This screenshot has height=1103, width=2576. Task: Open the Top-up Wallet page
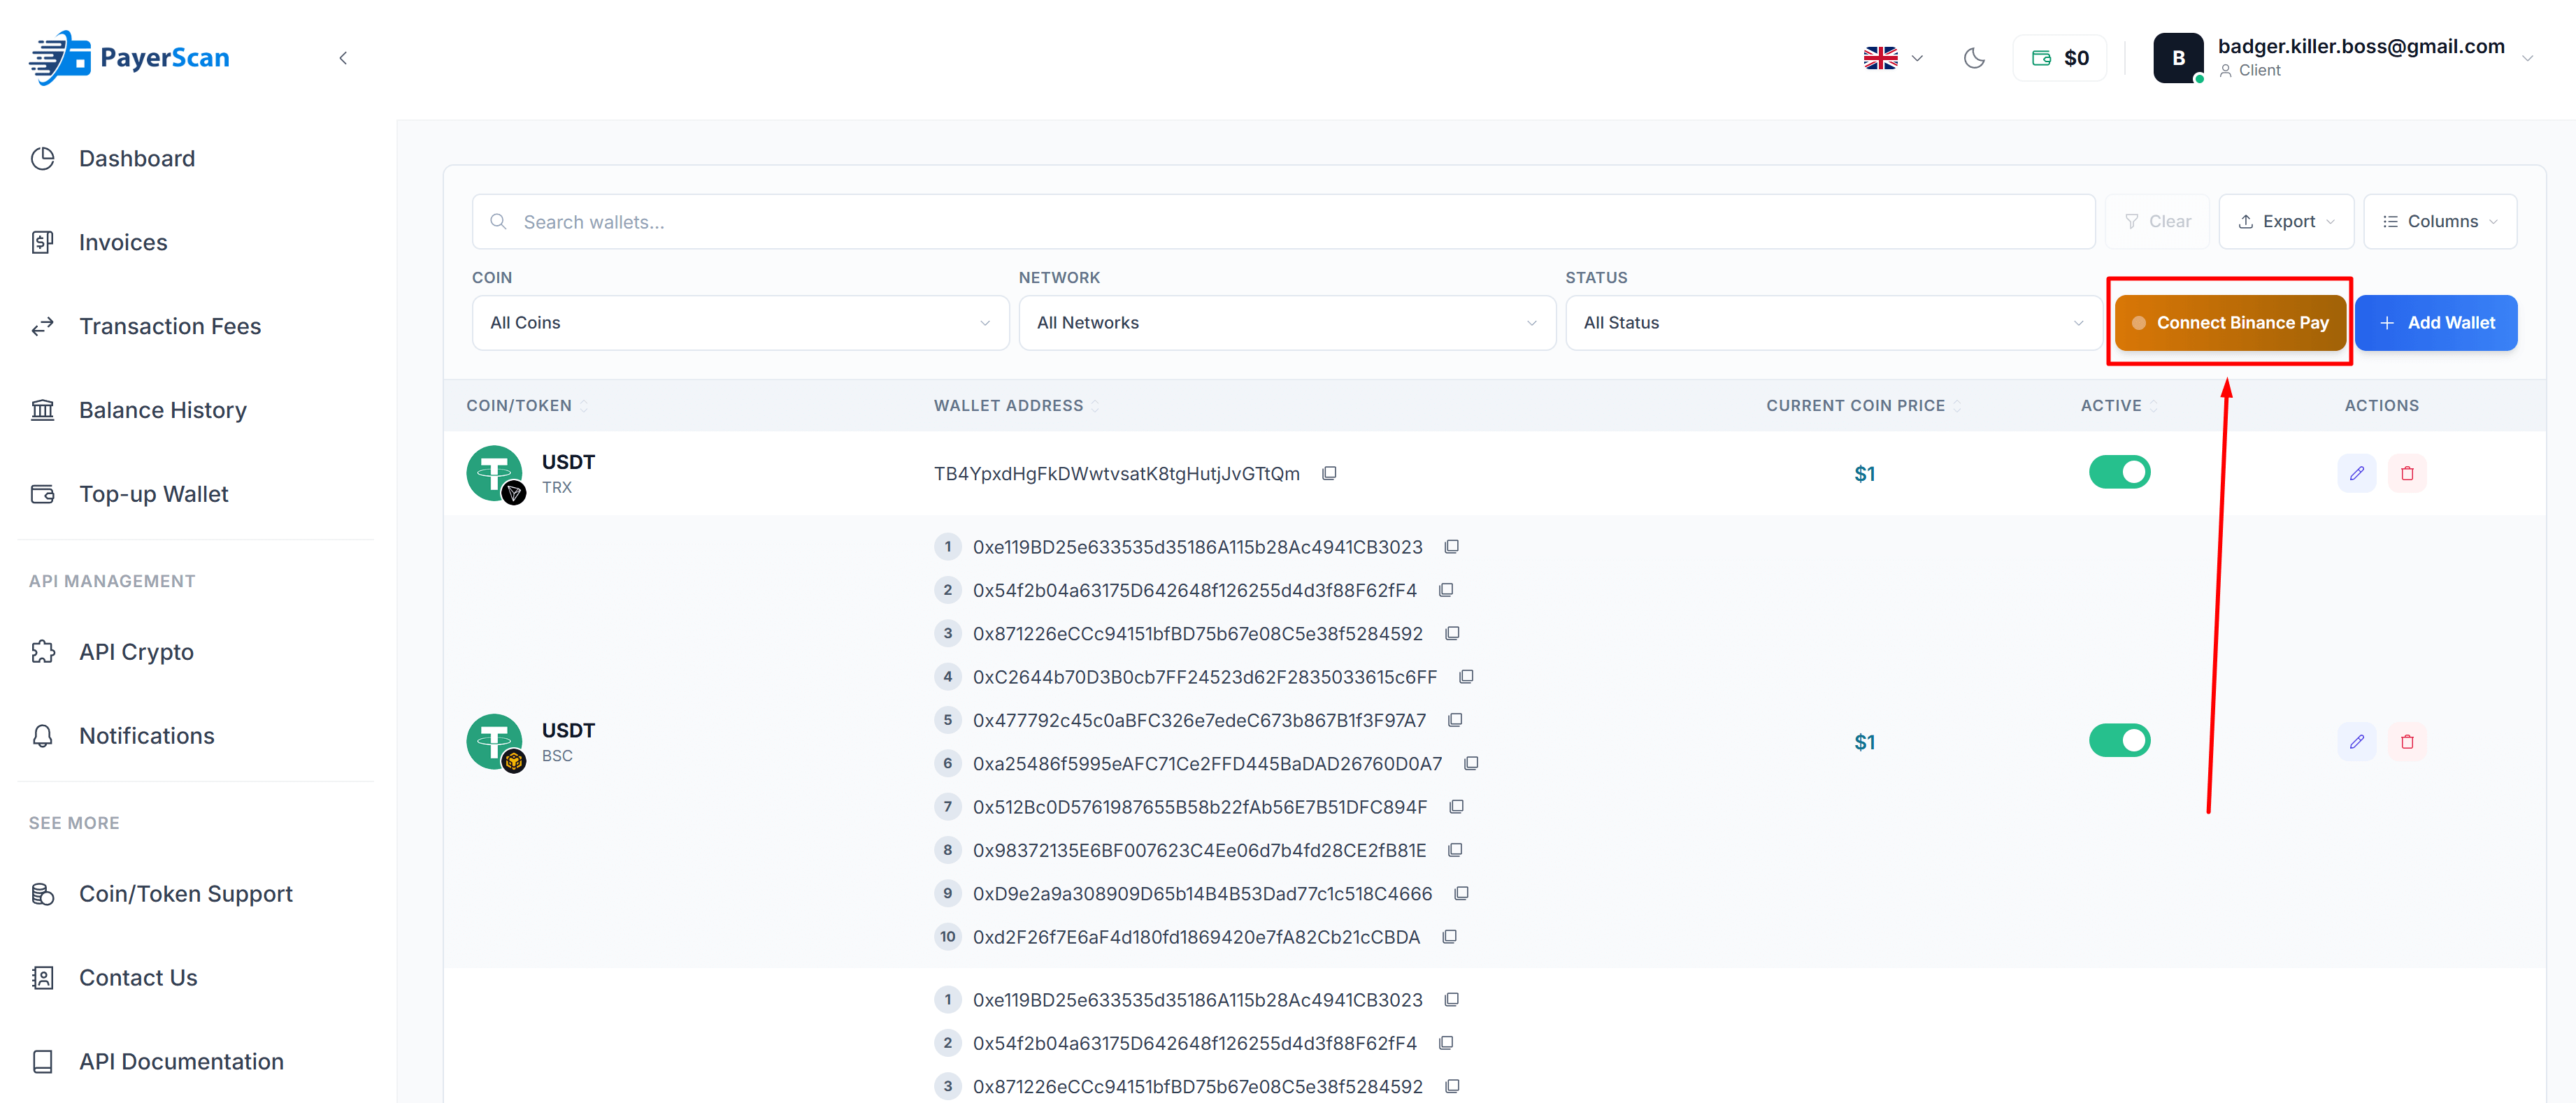click(154, 494)
